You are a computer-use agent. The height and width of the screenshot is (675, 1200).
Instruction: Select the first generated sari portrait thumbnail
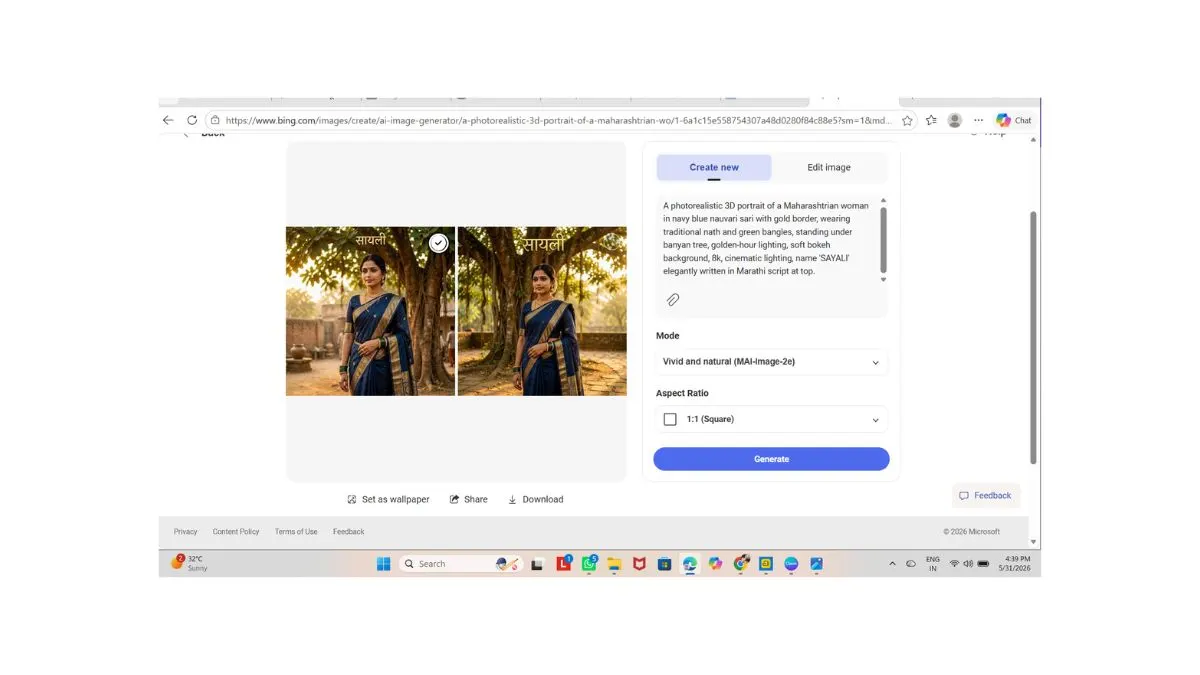tap(370, 311)
